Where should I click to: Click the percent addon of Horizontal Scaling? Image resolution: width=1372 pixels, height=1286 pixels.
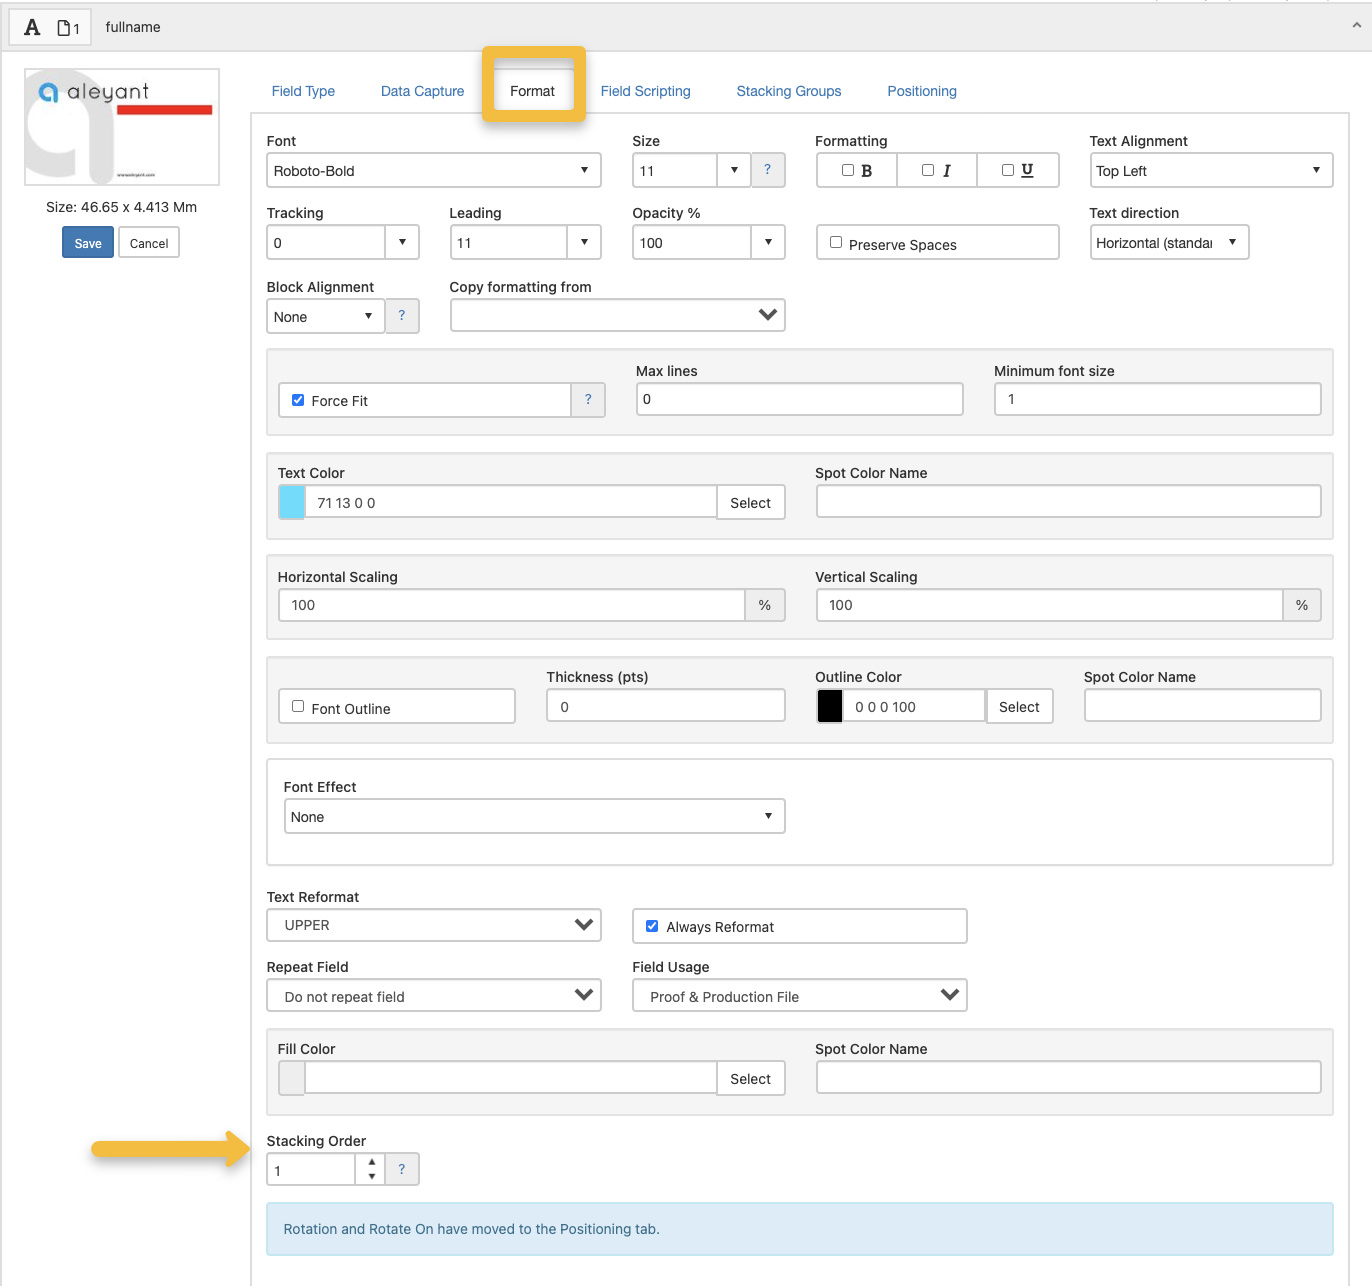point(765,605)
